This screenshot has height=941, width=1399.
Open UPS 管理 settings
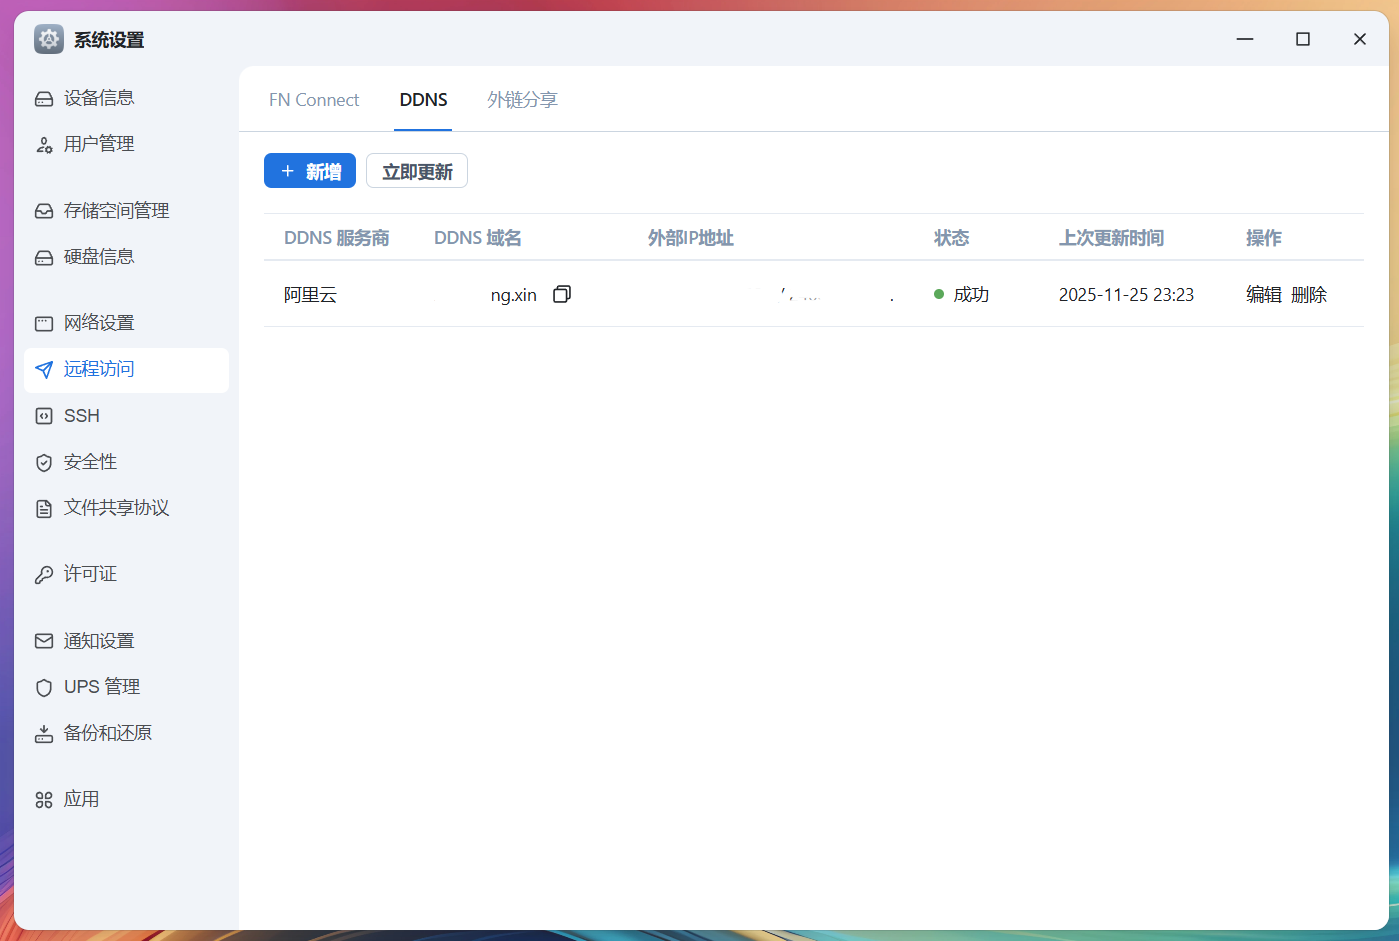coord(126,687)
